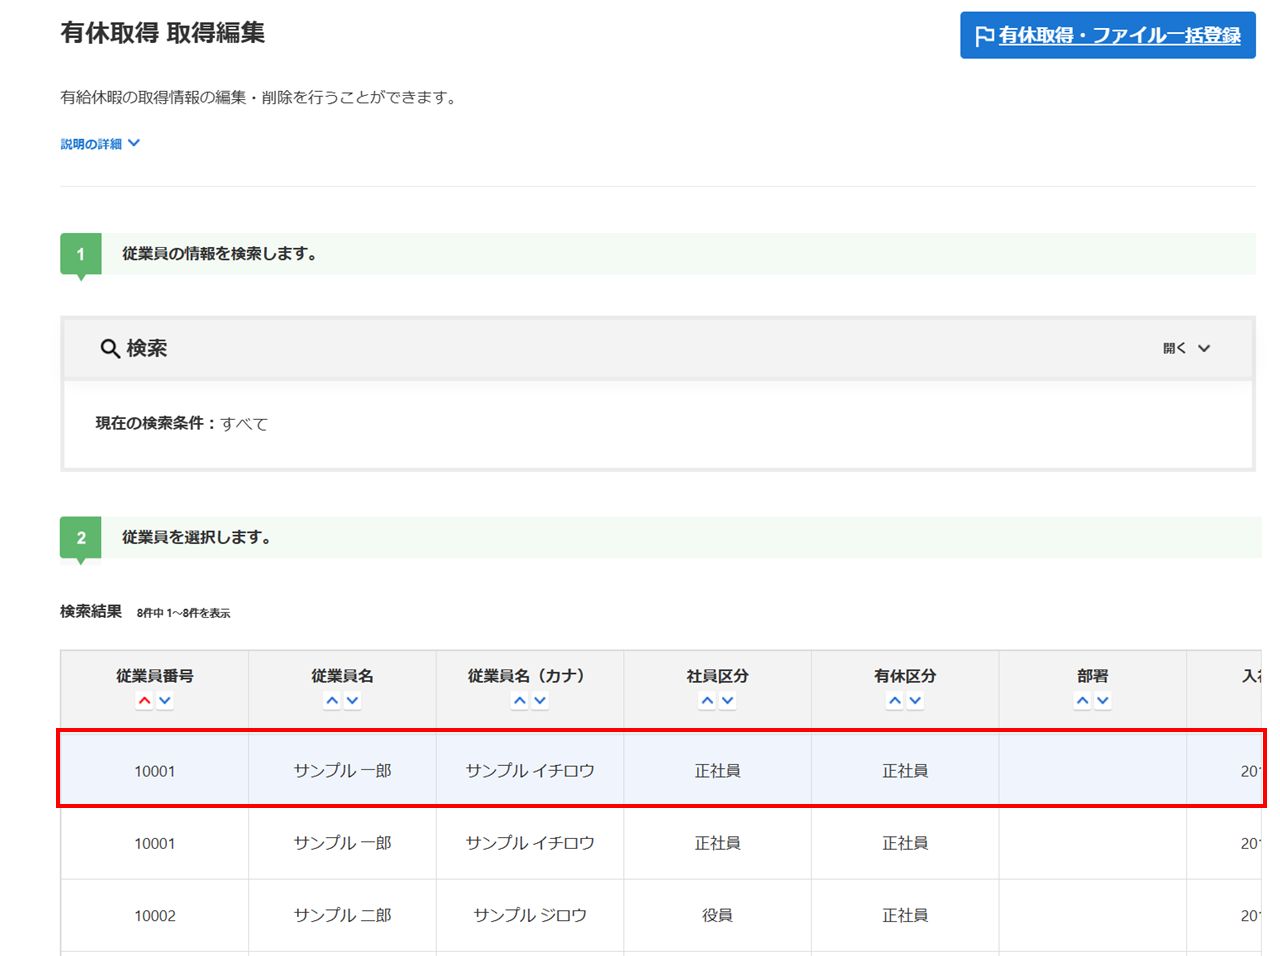The image size is (1280, 956).
Task: Sort 社員区分 column ascending
Action: pos(707,701)
